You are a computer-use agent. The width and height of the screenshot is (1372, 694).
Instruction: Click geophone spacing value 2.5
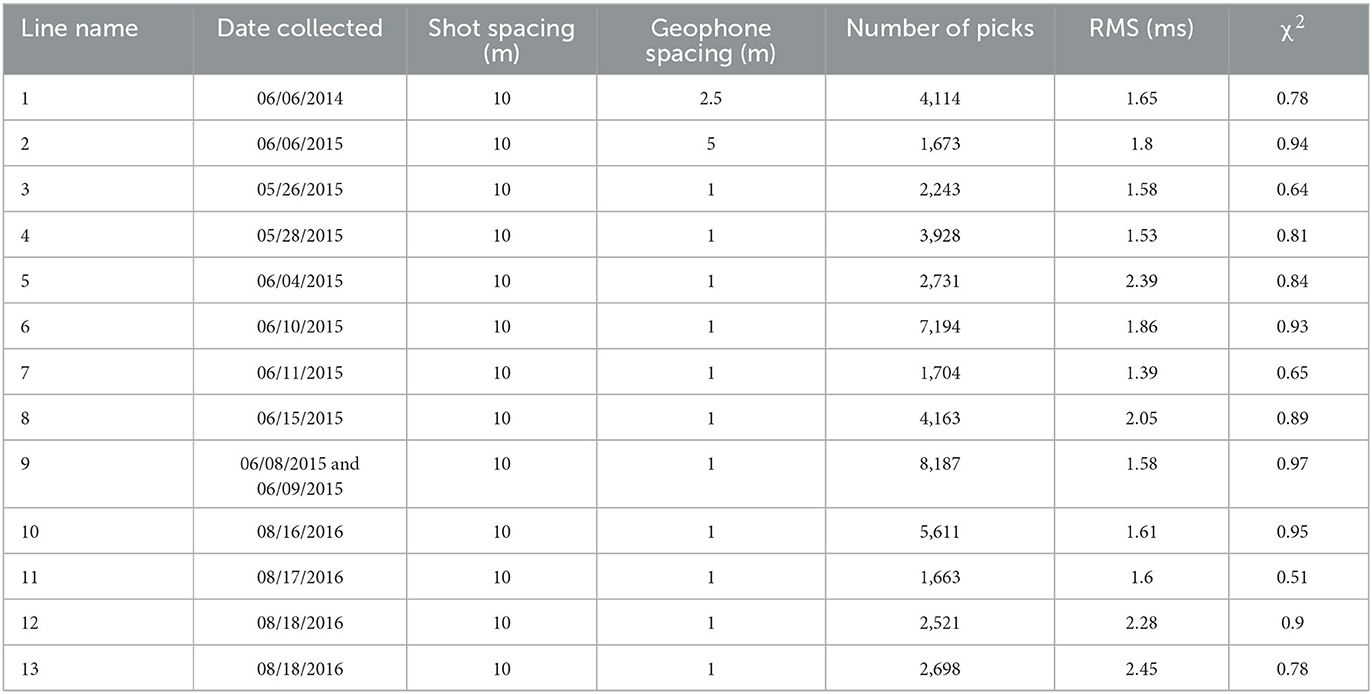pyautogui.click(x=711, y=98)
